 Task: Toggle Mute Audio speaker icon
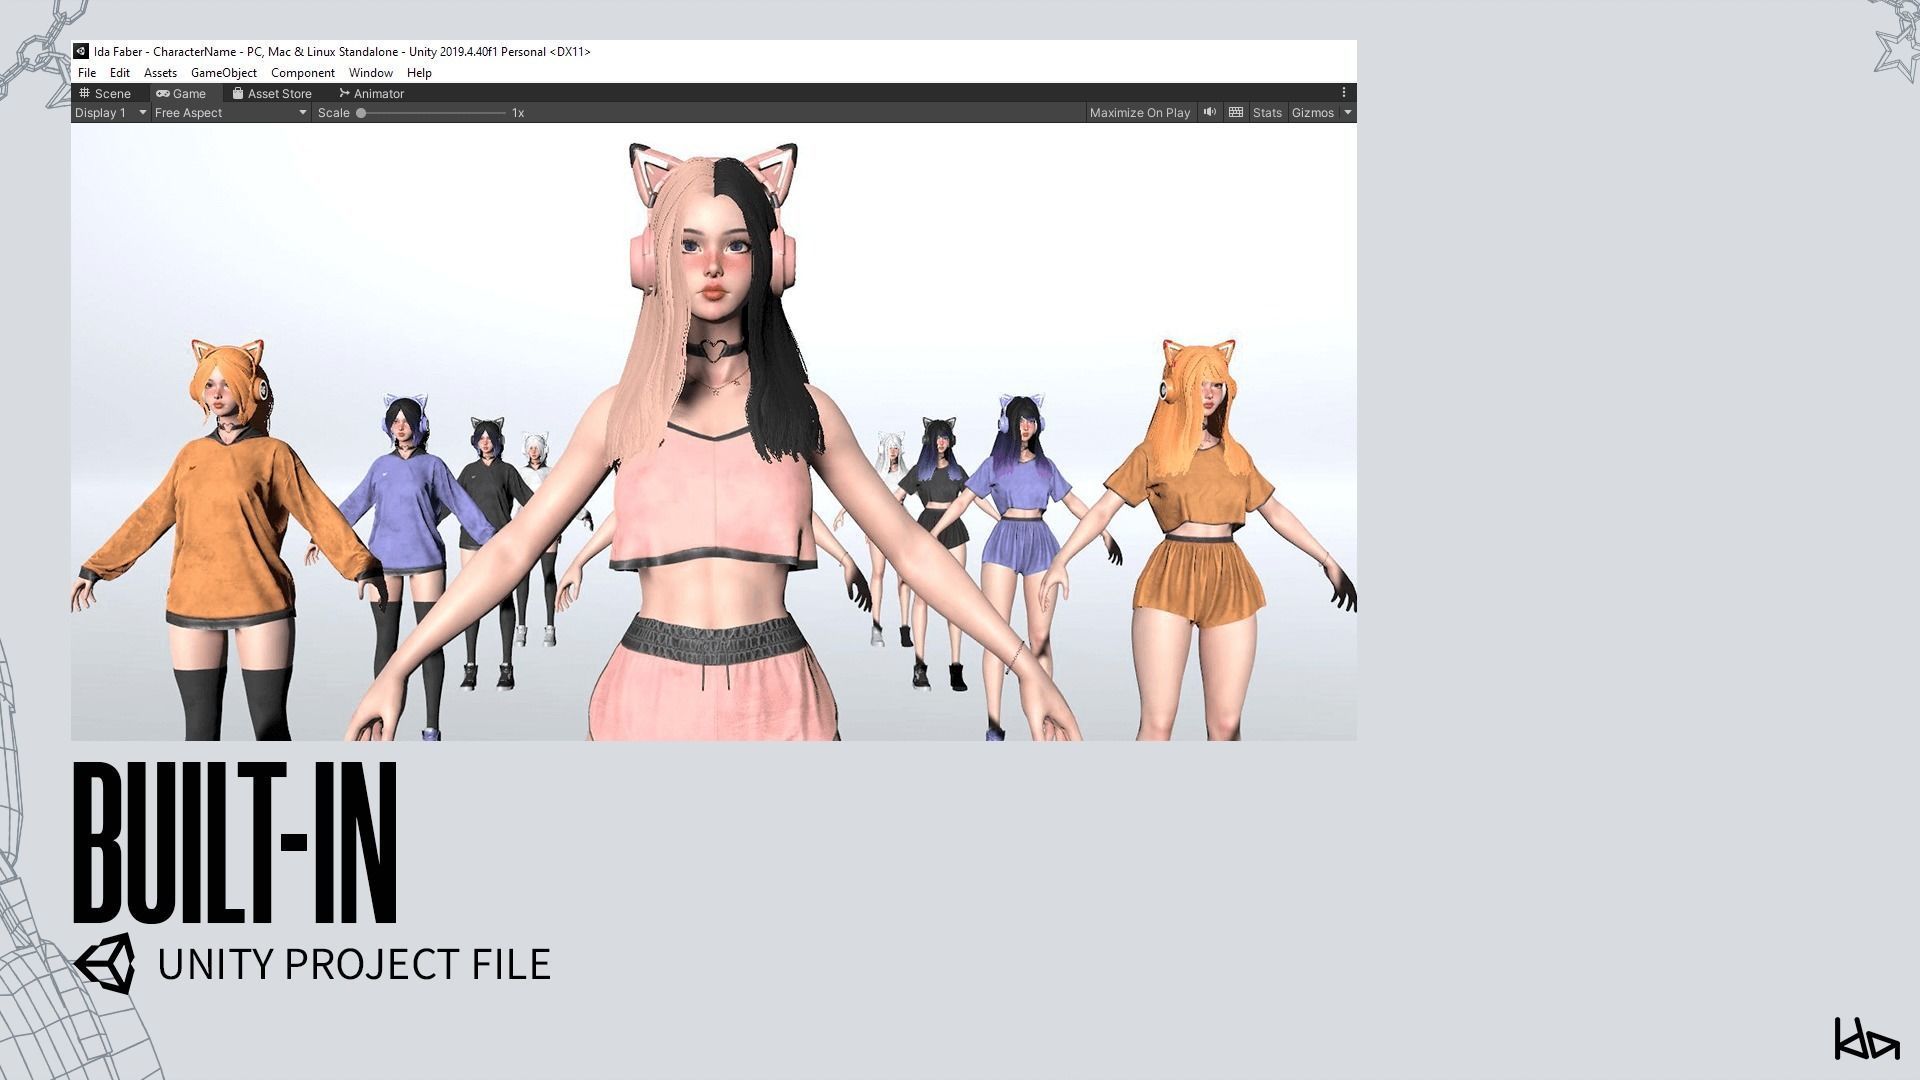pos(1210,112)
